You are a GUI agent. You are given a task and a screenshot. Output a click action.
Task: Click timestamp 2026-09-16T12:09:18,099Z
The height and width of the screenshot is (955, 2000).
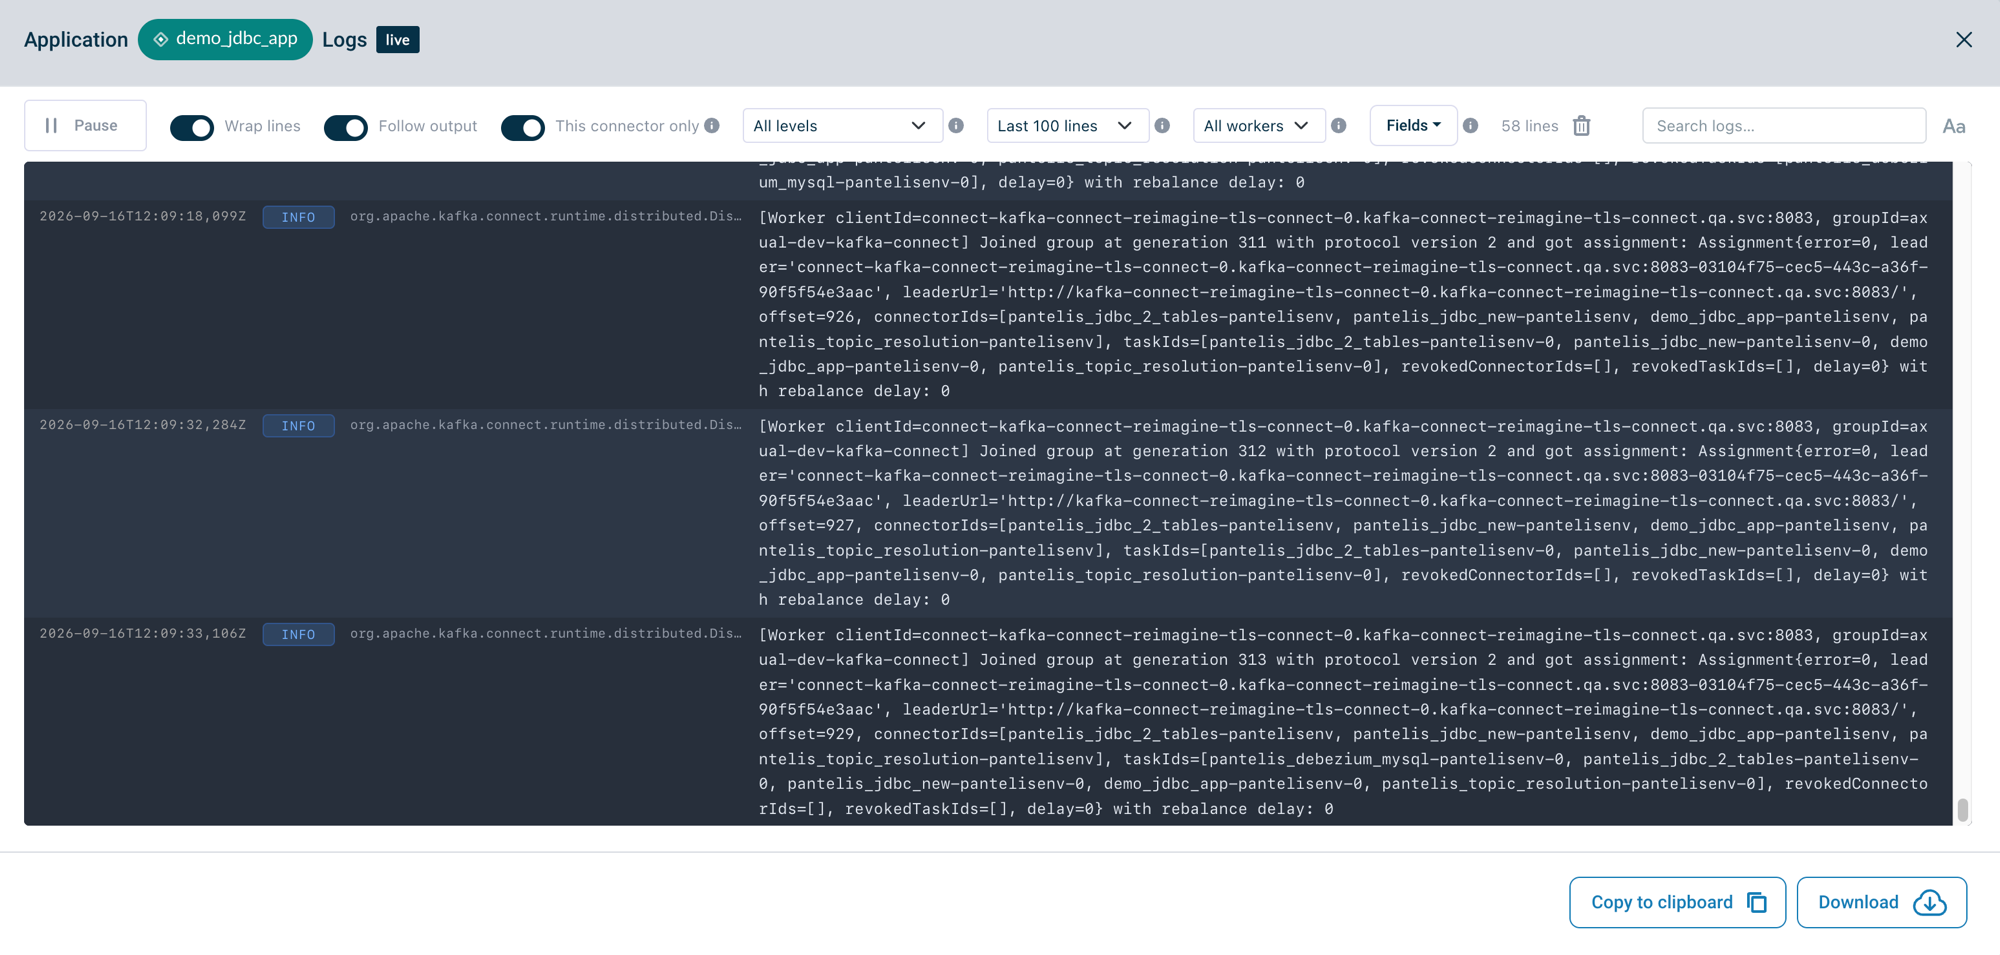coord(143,216)
